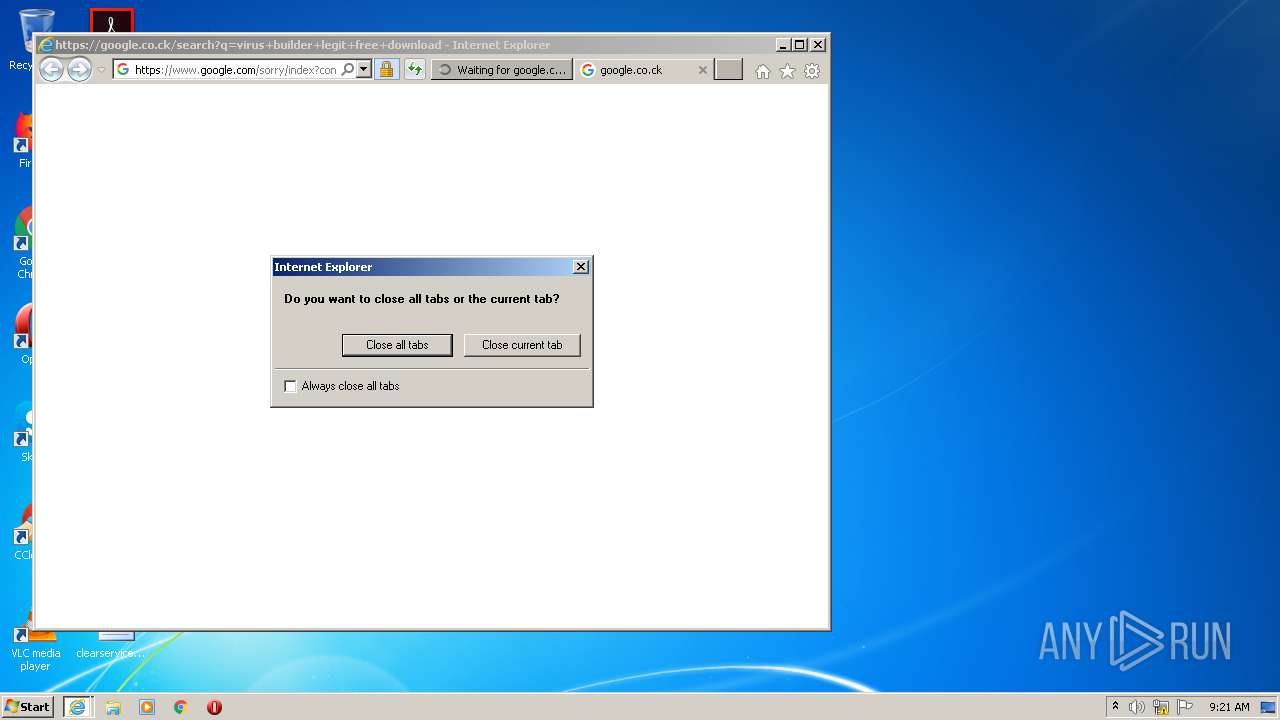The height and width of the screenshot is (720, 1280).
Task: Open Opera from the taskbar
Action: coord(214,707)
